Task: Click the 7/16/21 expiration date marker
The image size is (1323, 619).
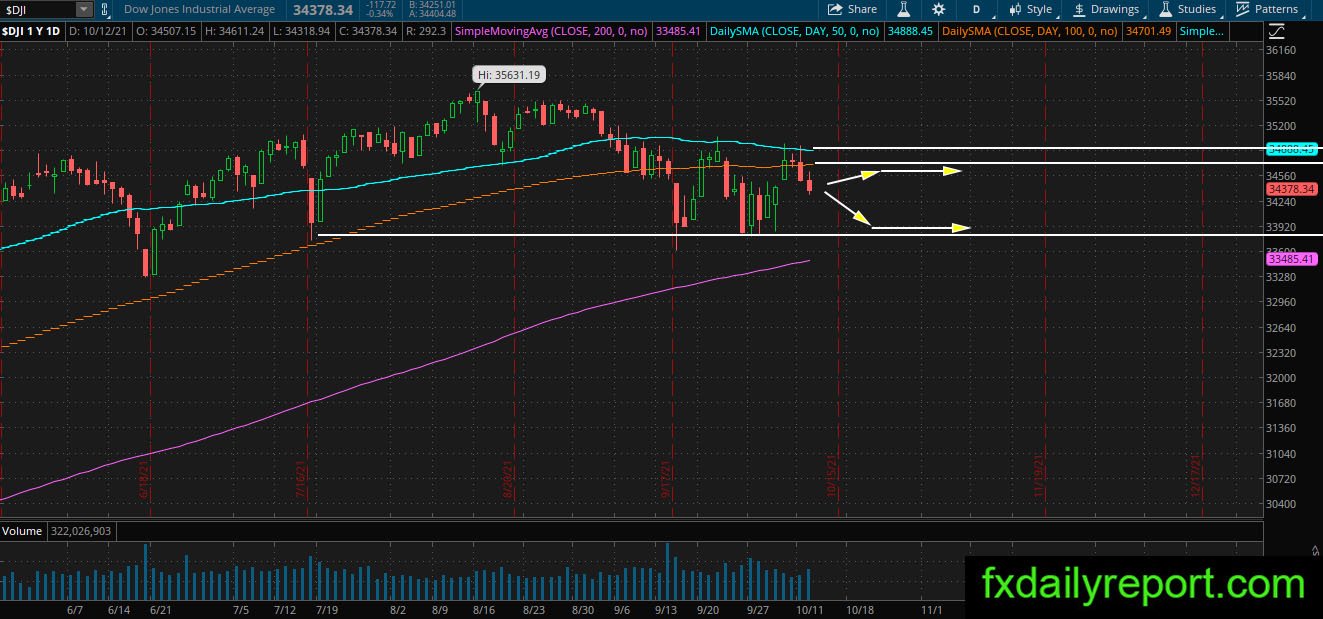Action: click(x=301, y=476)
